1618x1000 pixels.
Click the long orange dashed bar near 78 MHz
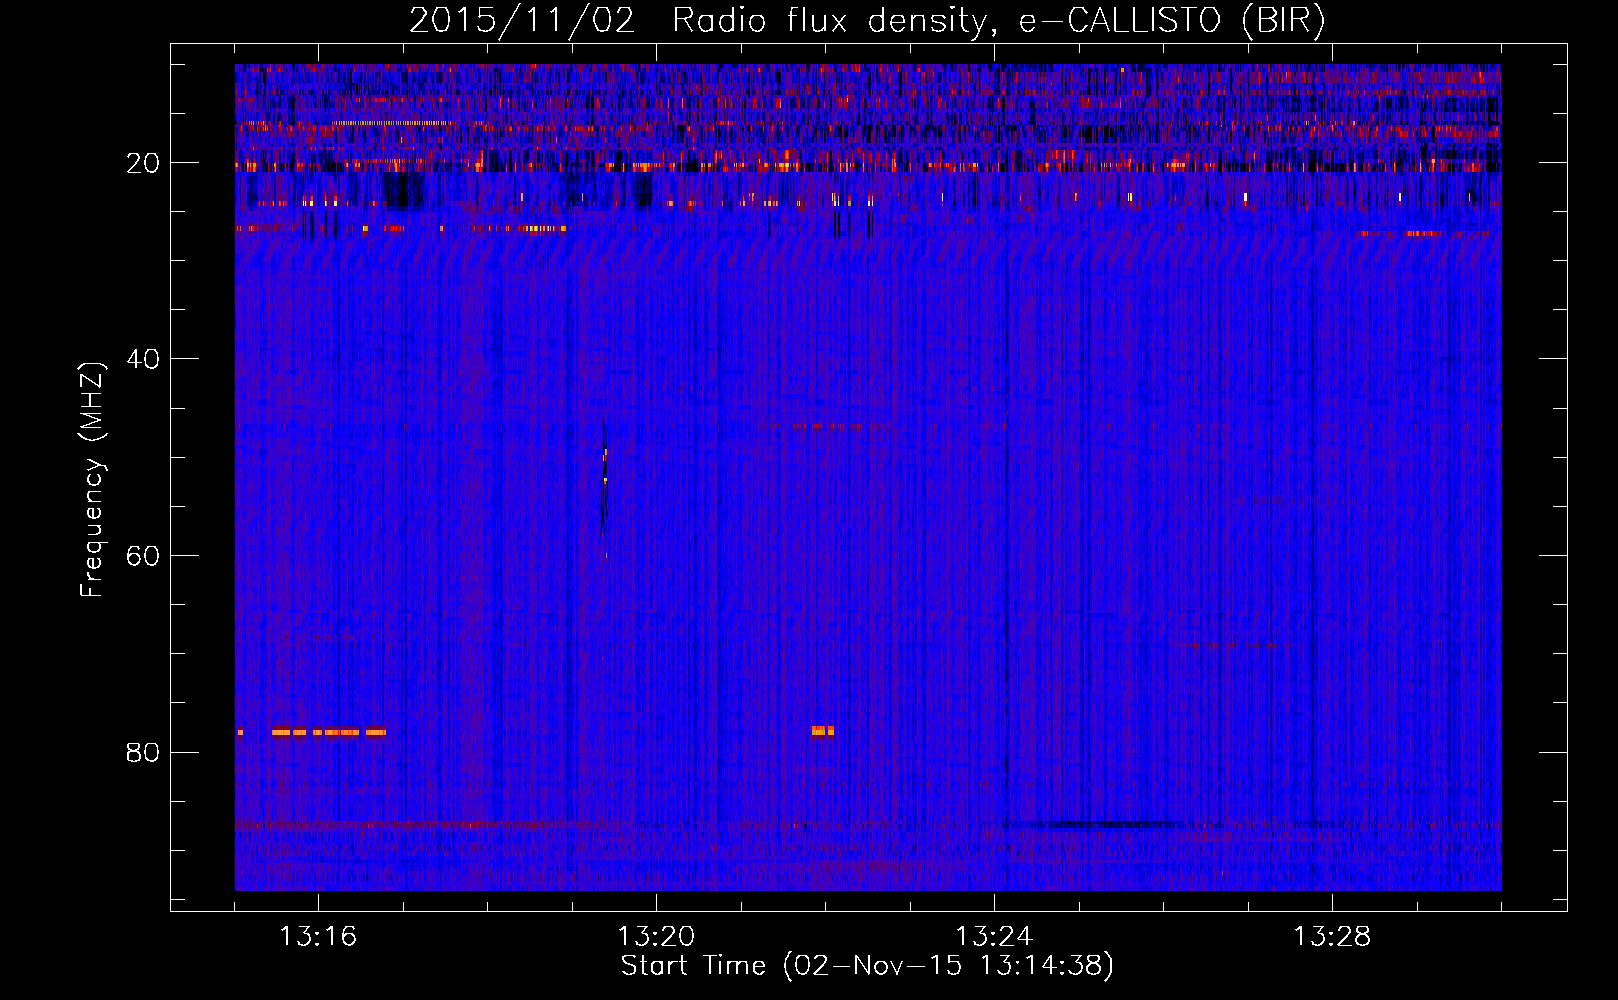click(x=328, y=732)
